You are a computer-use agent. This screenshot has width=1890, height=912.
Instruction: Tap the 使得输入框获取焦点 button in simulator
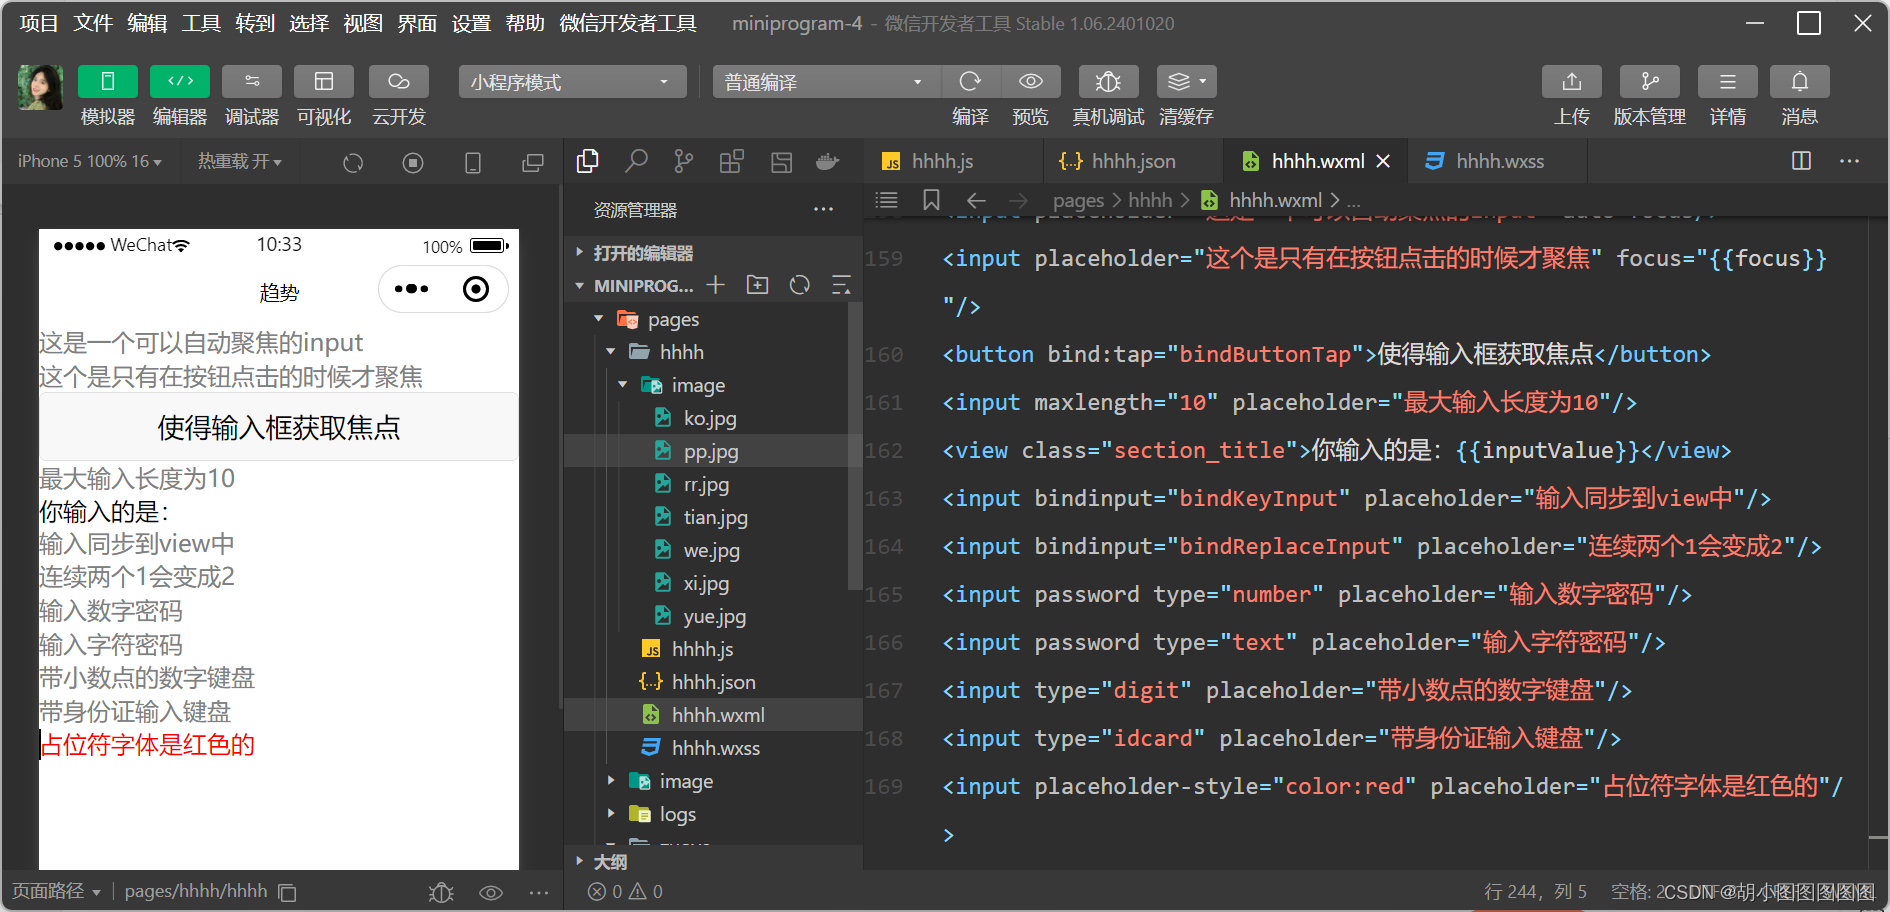coord(279,428)
